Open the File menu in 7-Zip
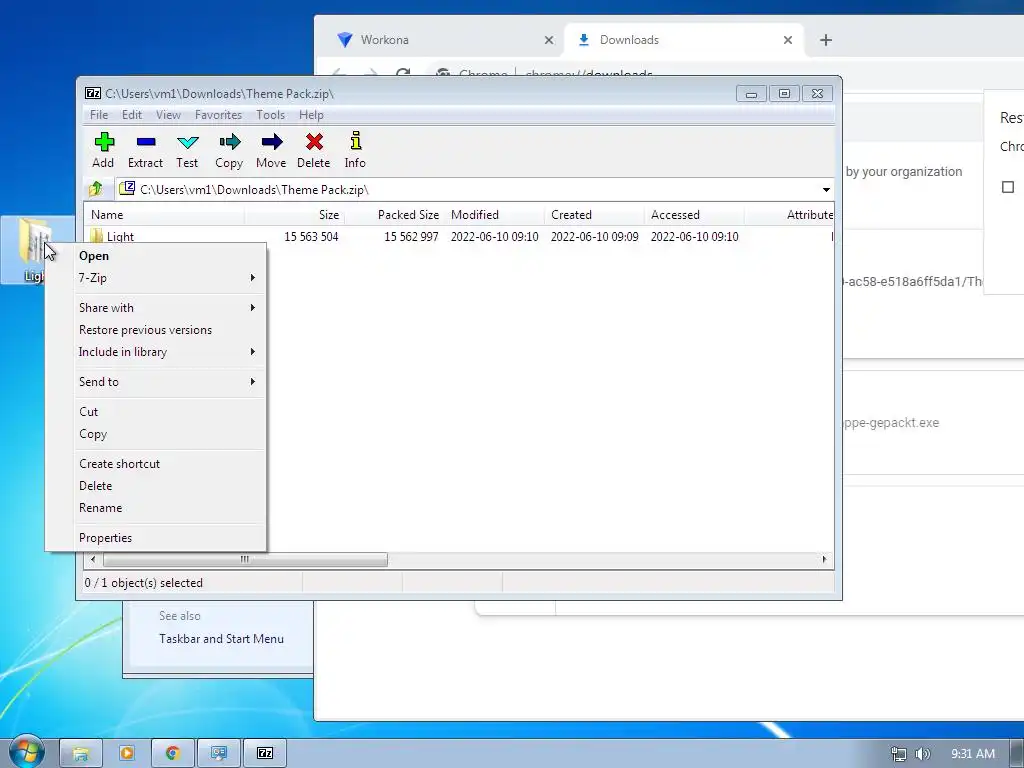Viewport: 1024px width, 768px height. (99, 115)
